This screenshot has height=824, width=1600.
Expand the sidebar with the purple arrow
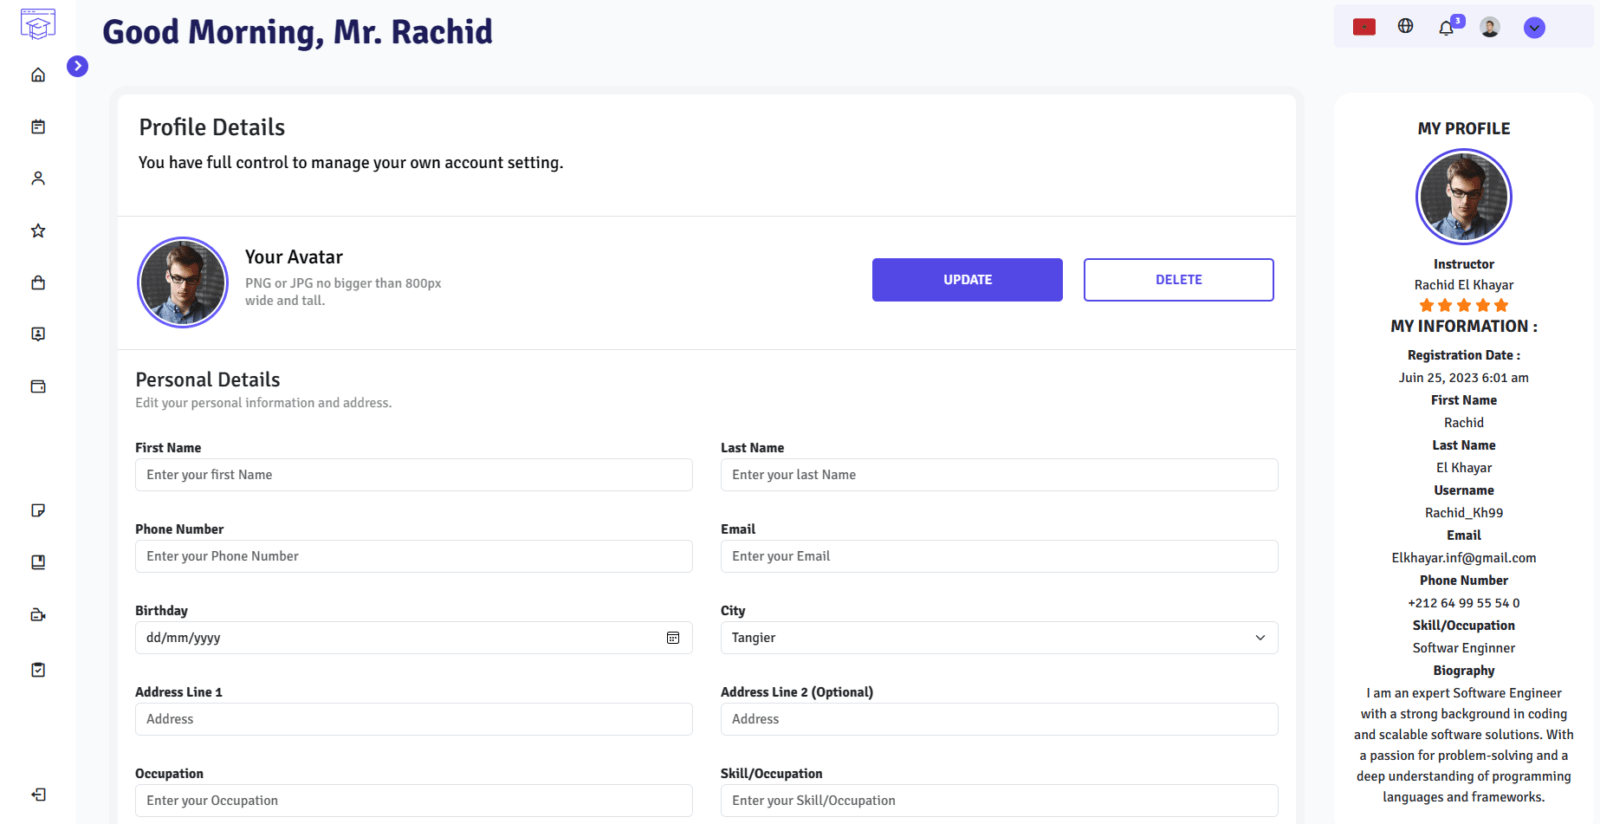coord(77,66)
